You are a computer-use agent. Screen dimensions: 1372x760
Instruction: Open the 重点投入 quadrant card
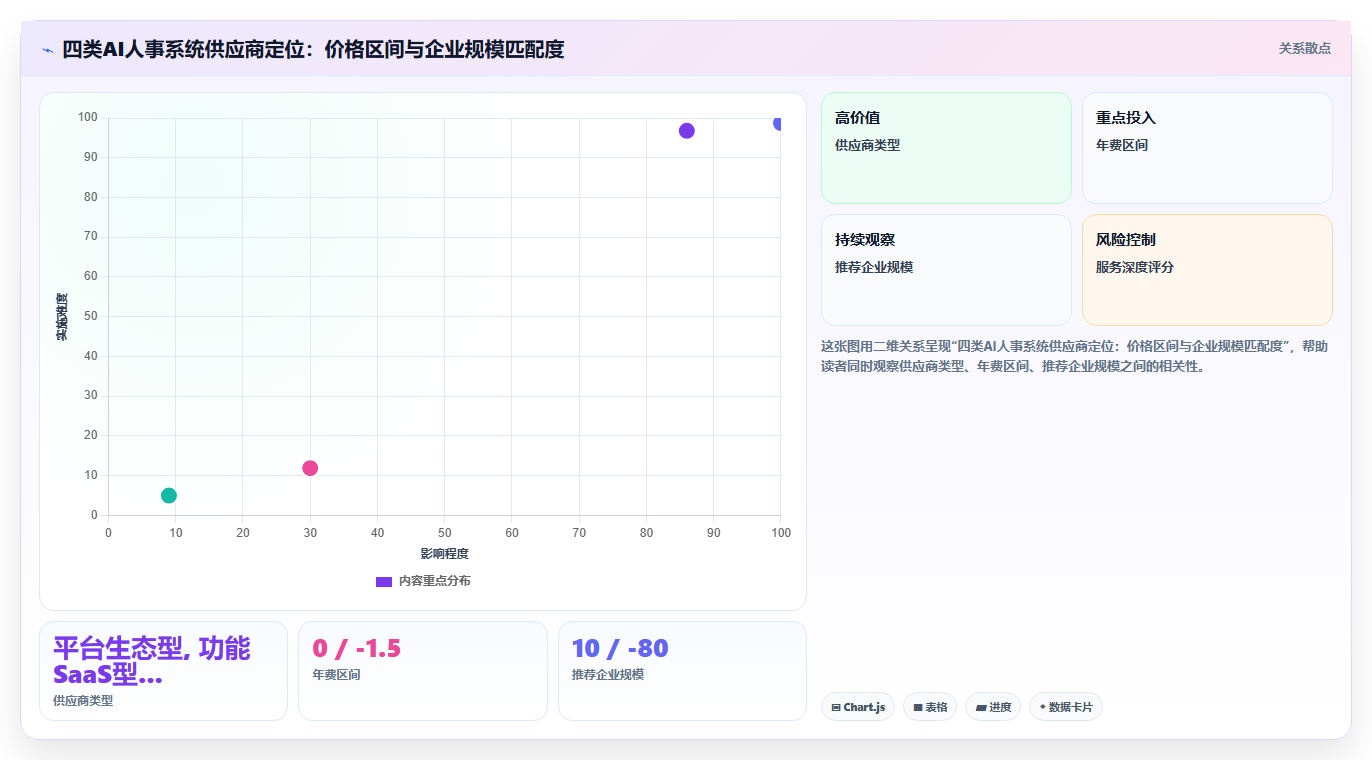point(1207,148)
